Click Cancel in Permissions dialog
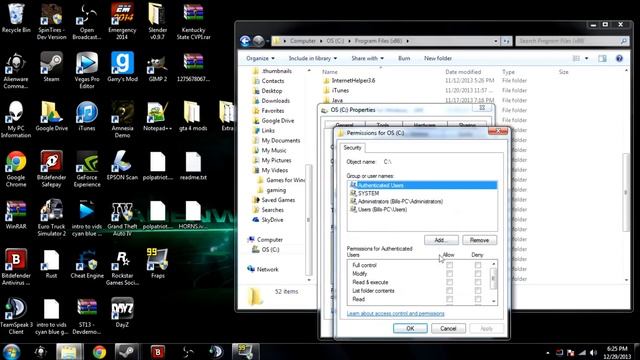The width and height of the screenshot is (640, 360). 448,329
